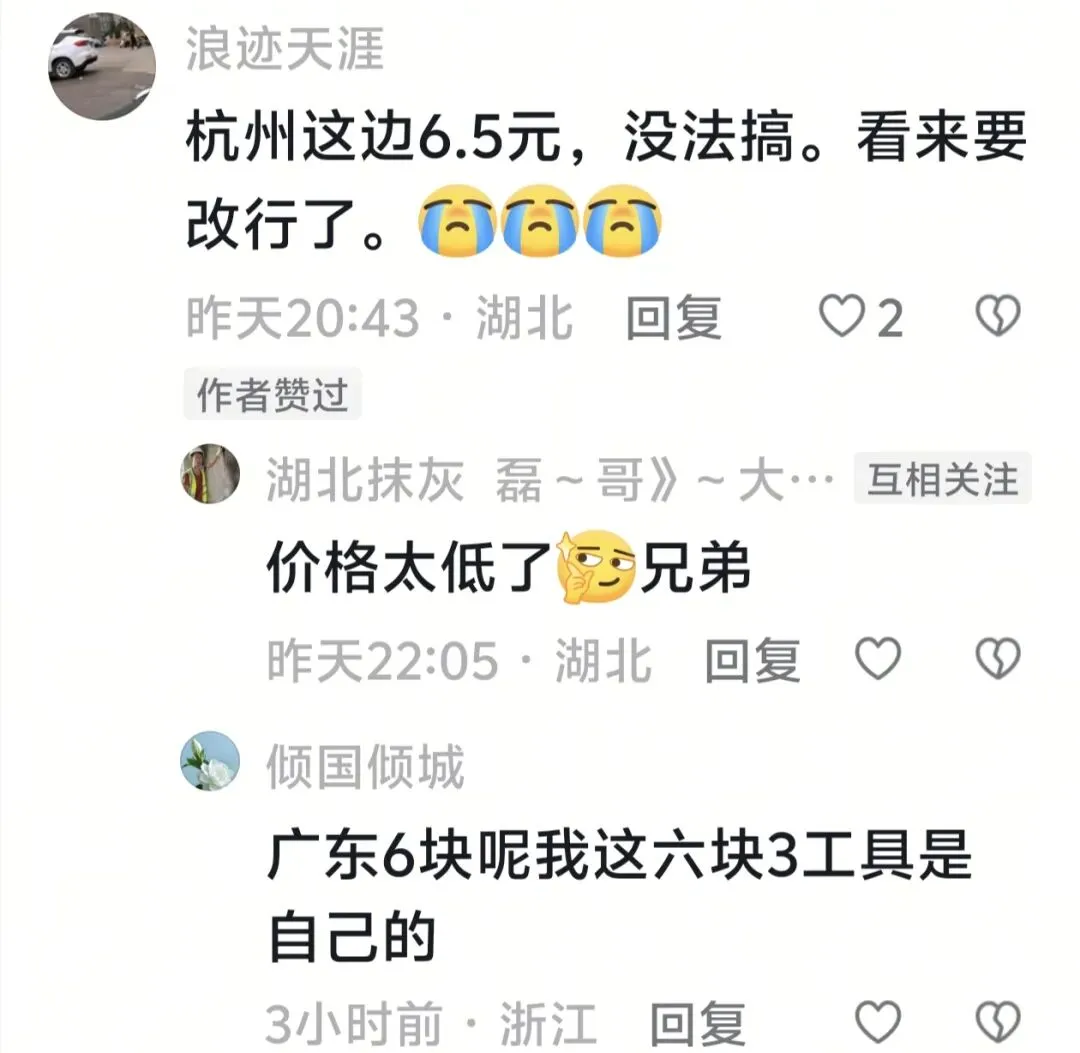The height and width of the screenshot is (1053, 1080).
Task: Dislike 倾国倾城's comment broken heart icon
Action: pyautogui.click(x=998, y=1021)
